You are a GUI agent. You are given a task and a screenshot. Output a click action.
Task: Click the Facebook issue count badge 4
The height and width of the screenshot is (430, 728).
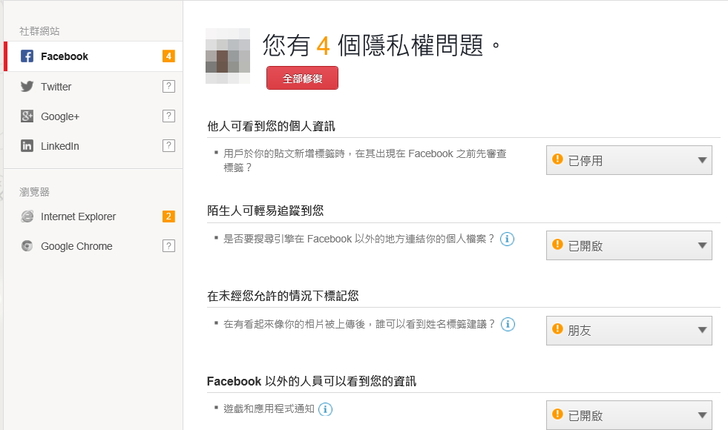point(169,56)
